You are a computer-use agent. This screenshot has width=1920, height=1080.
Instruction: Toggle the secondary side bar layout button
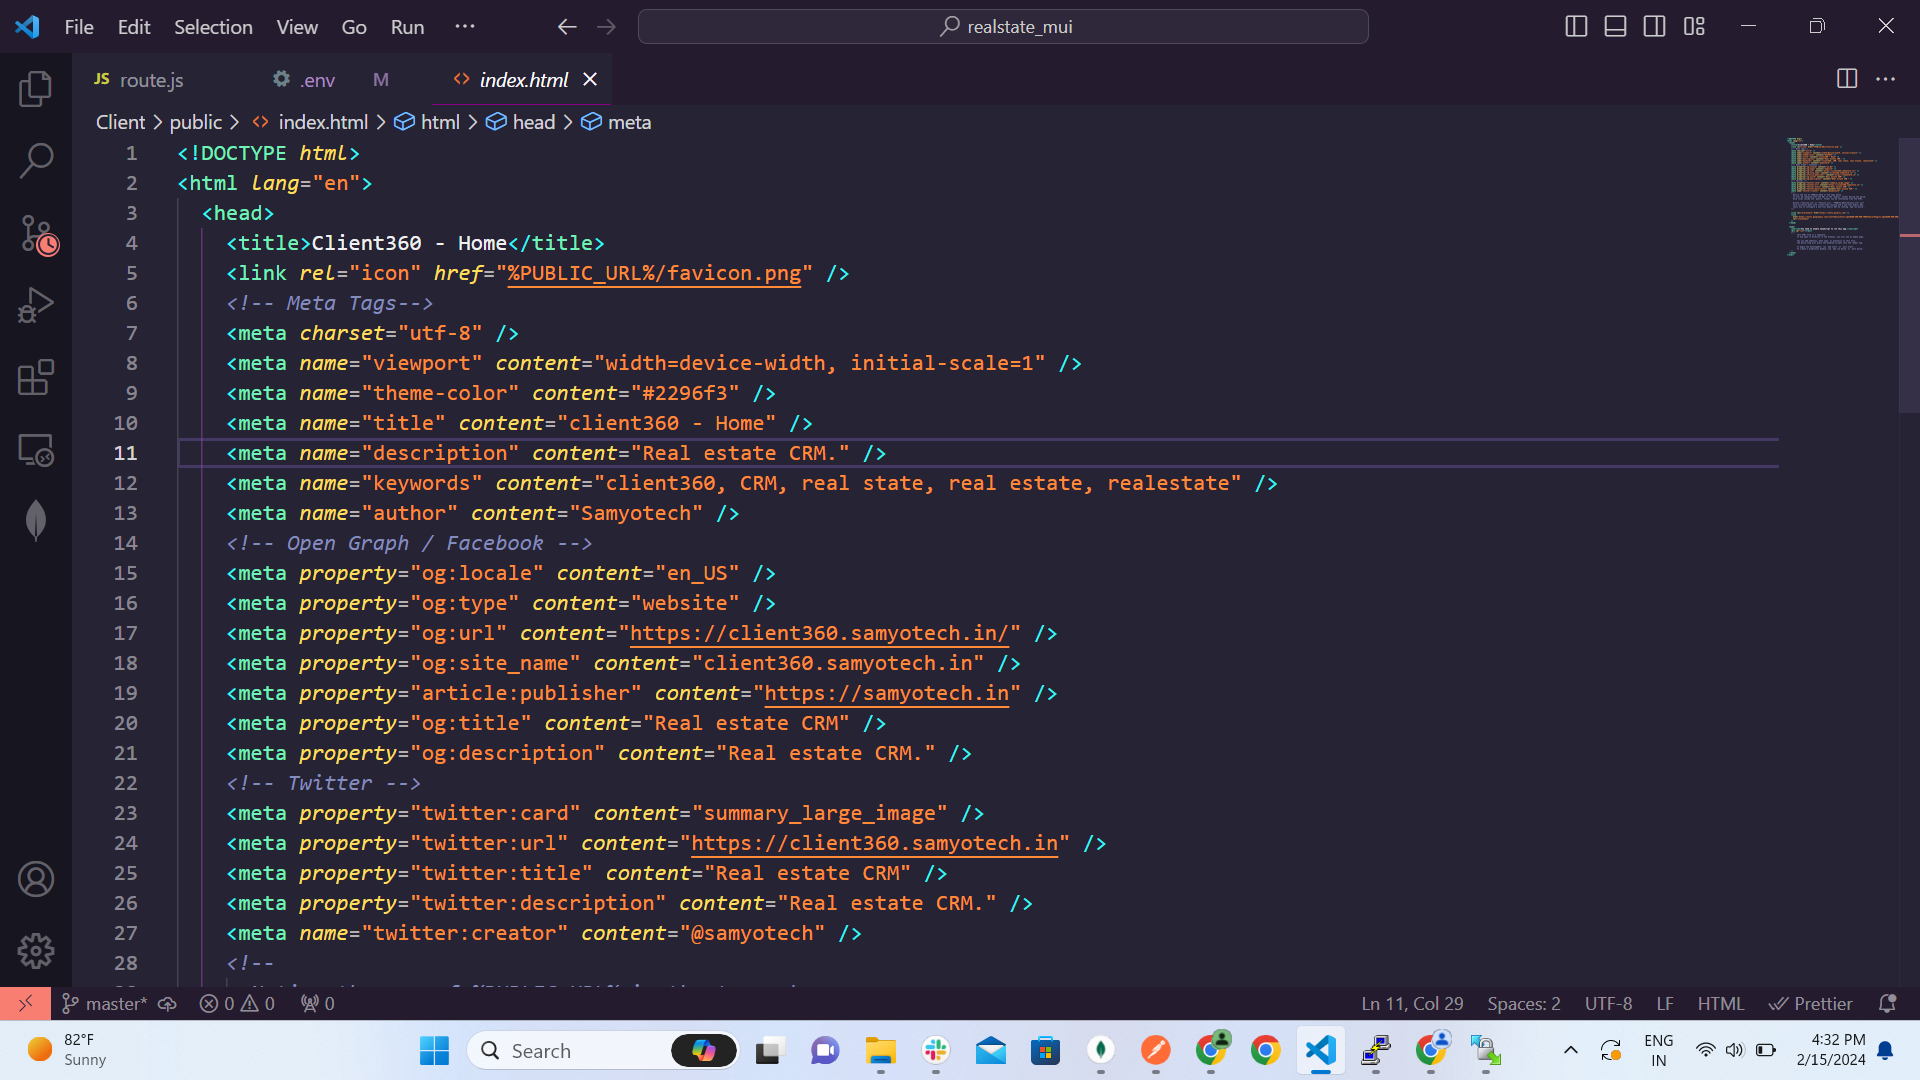point(1654,27)
